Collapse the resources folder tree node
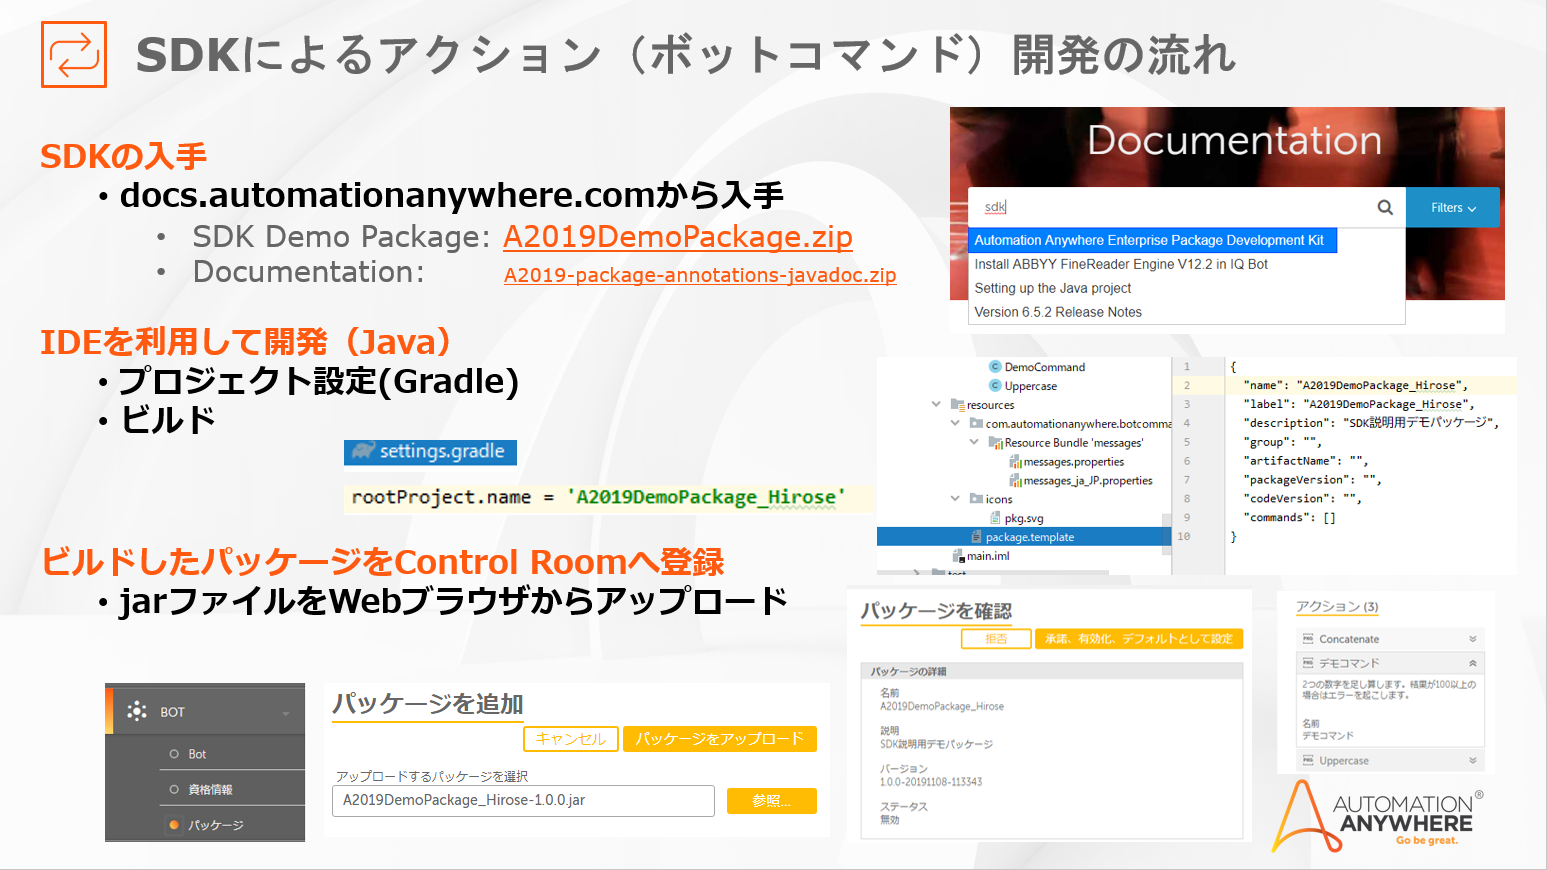Viewport: 1547px width, 870px height. tap(936, 404)
